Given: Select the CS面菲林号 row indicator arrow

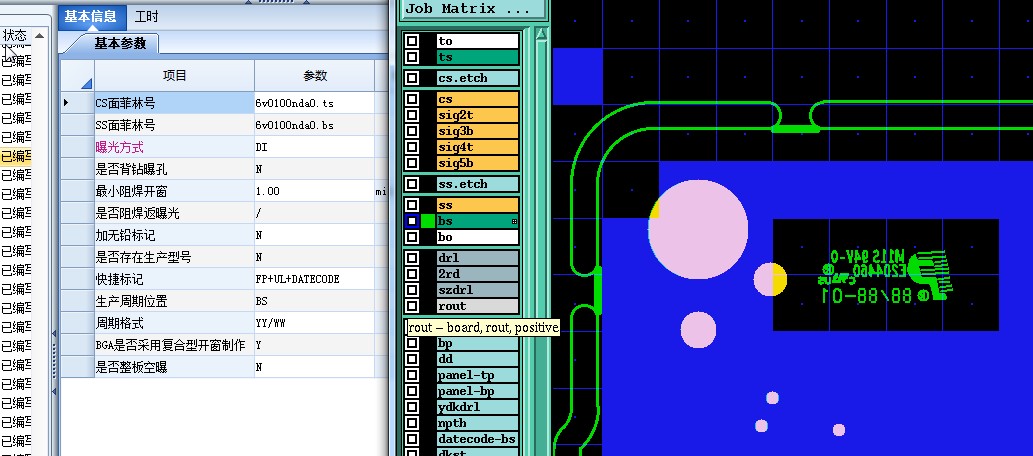Looking at the screenshot, I should click(x=66, y=103).
